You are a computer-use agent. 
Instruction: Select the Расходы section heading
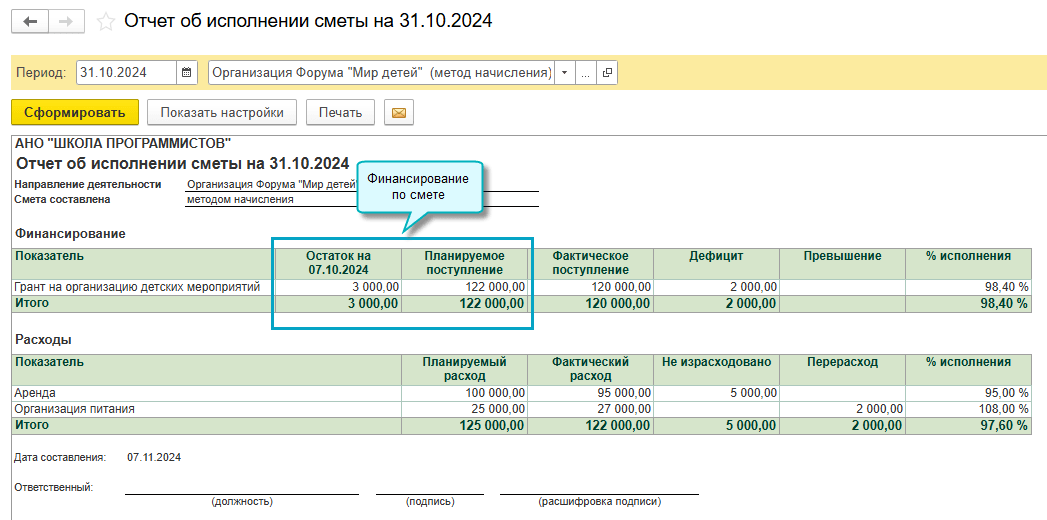43,339
